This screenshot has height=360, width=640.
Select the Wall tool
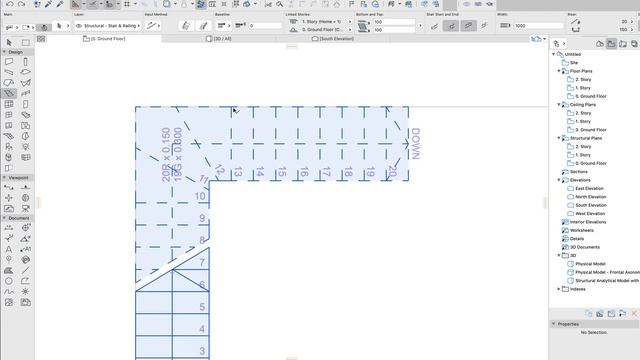pyautogui.click(x=9, y=62)
